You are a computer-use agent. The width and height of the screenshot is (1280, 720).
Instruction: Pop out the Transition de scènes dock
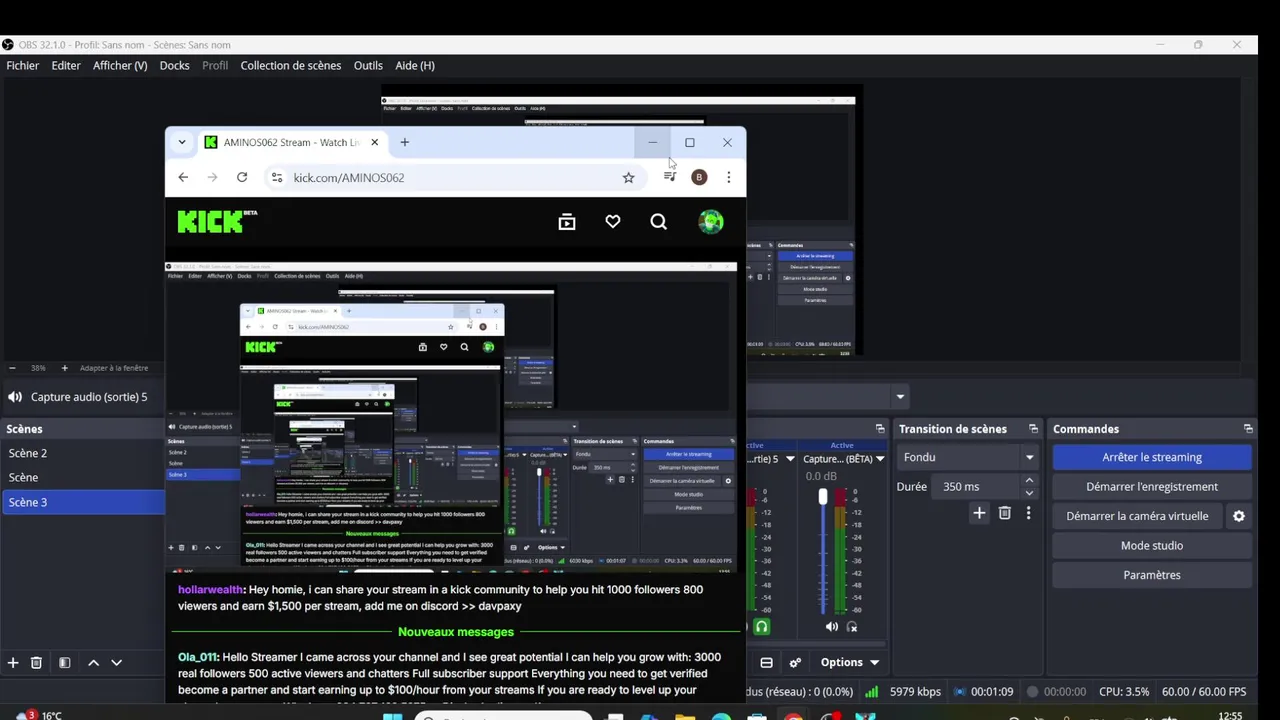point(1035,429)
